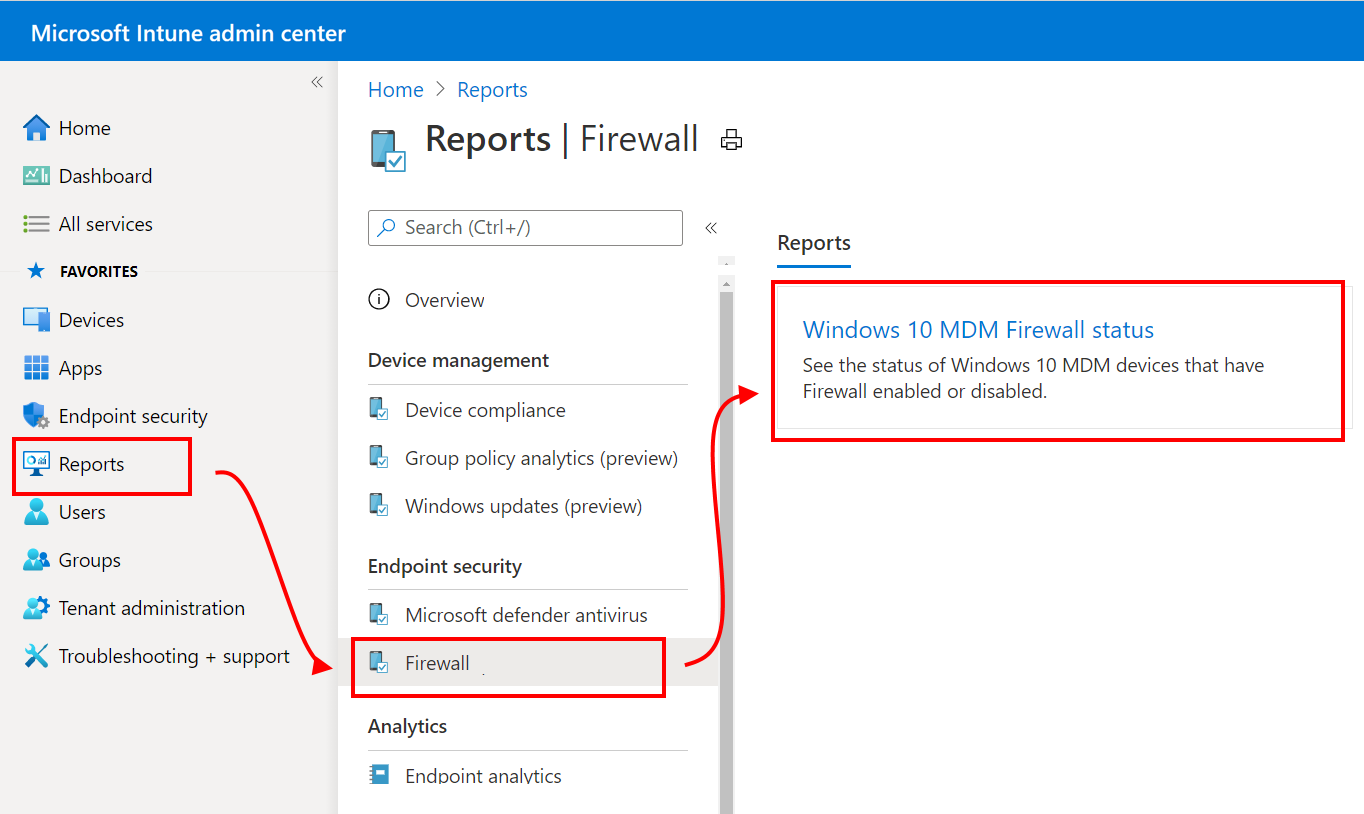Click the Endpoint analytics icon
The image size is (1364, 814).
click(380, 774)
